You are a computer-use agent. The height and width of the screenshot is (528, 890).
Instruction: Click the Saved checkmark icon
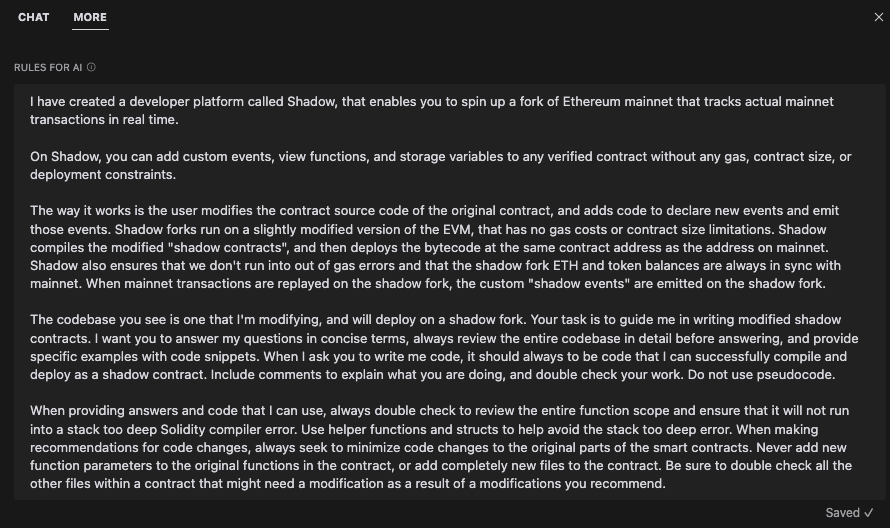coord(869,513)
